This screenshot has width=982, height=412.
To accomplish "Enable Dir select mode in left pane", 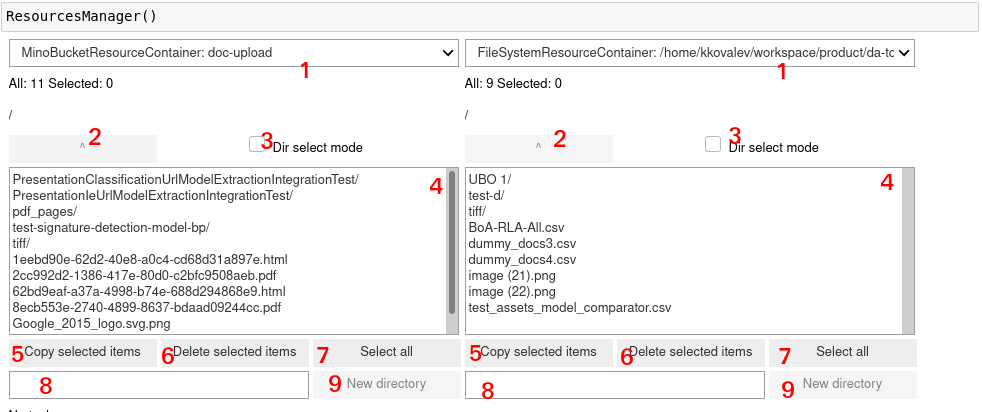I will click(x=257, y=145).
